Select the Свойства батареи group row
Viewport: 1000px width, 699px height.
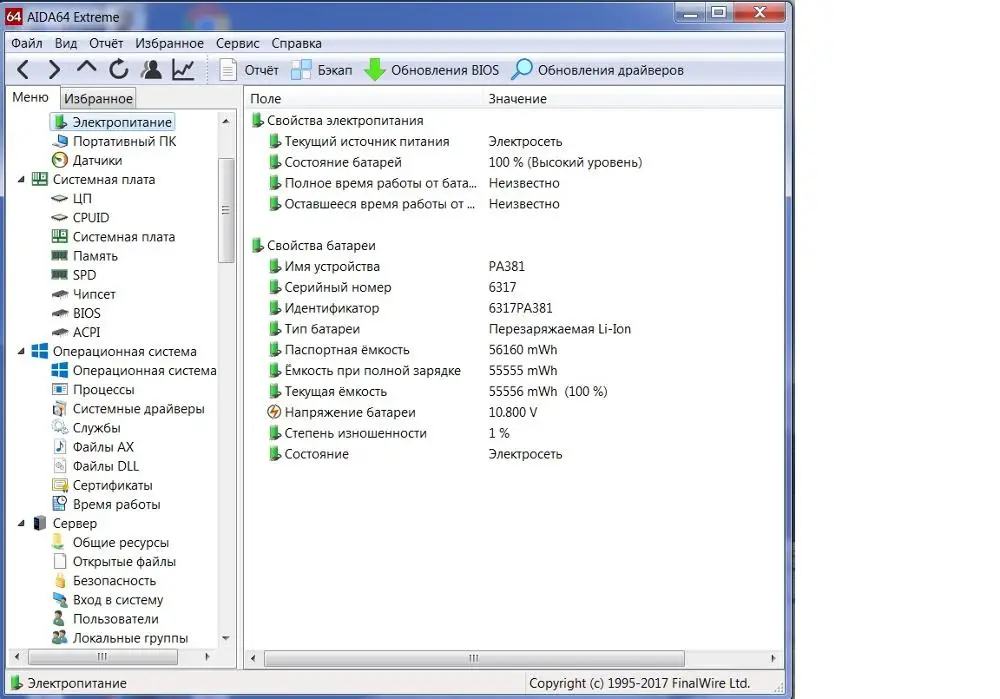point(313,246)
